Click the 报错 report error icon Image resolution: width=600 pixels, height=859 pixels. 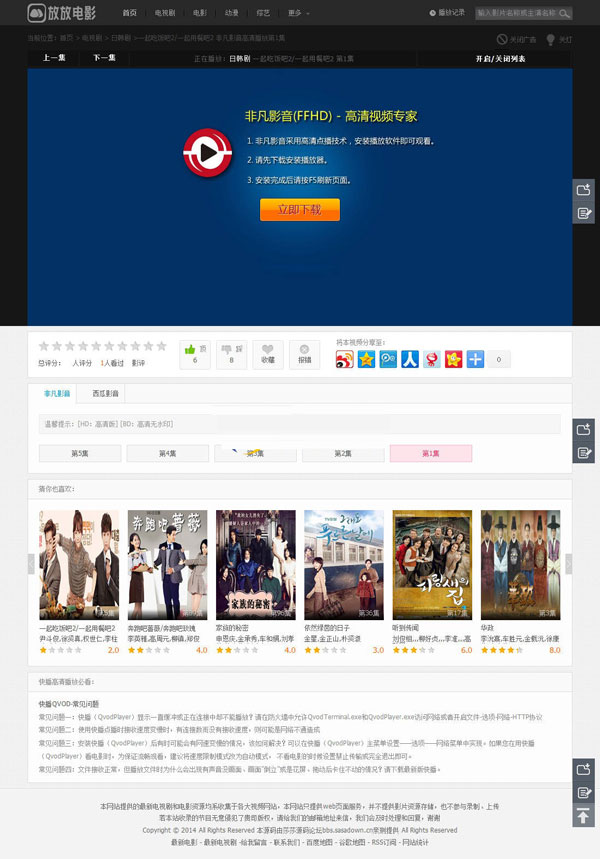point(304,350)
